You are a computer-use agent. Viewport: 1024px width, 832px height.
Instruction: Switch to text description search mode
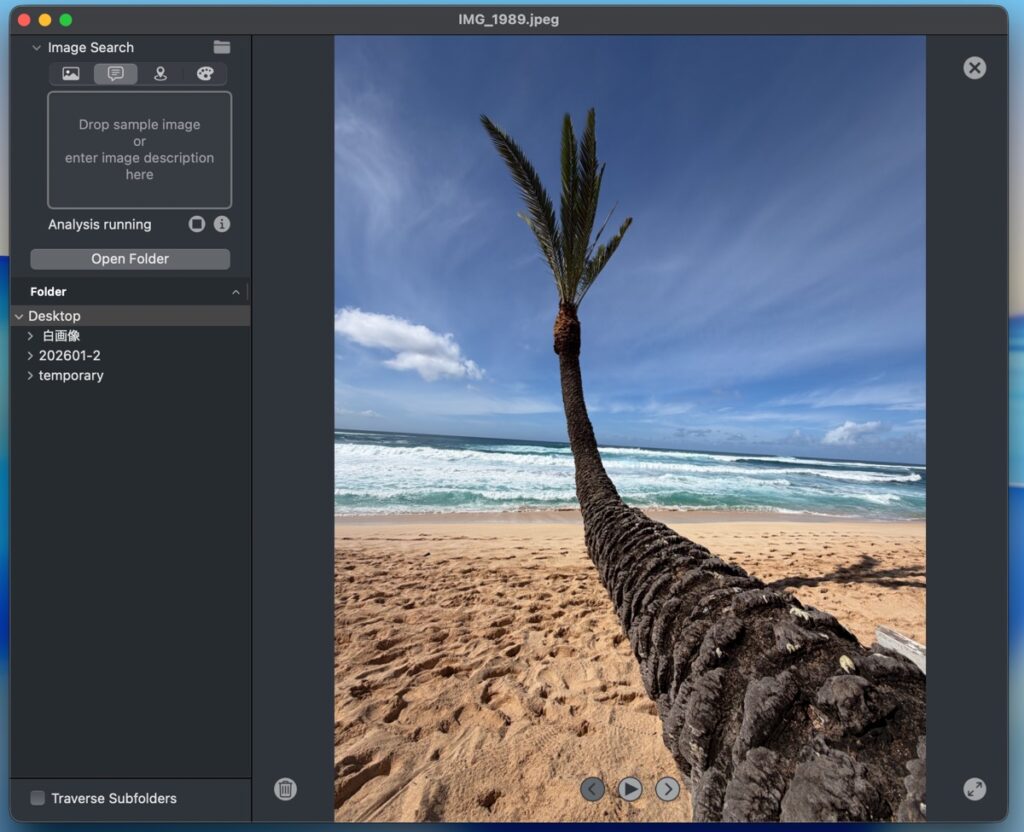click(116, 74)
